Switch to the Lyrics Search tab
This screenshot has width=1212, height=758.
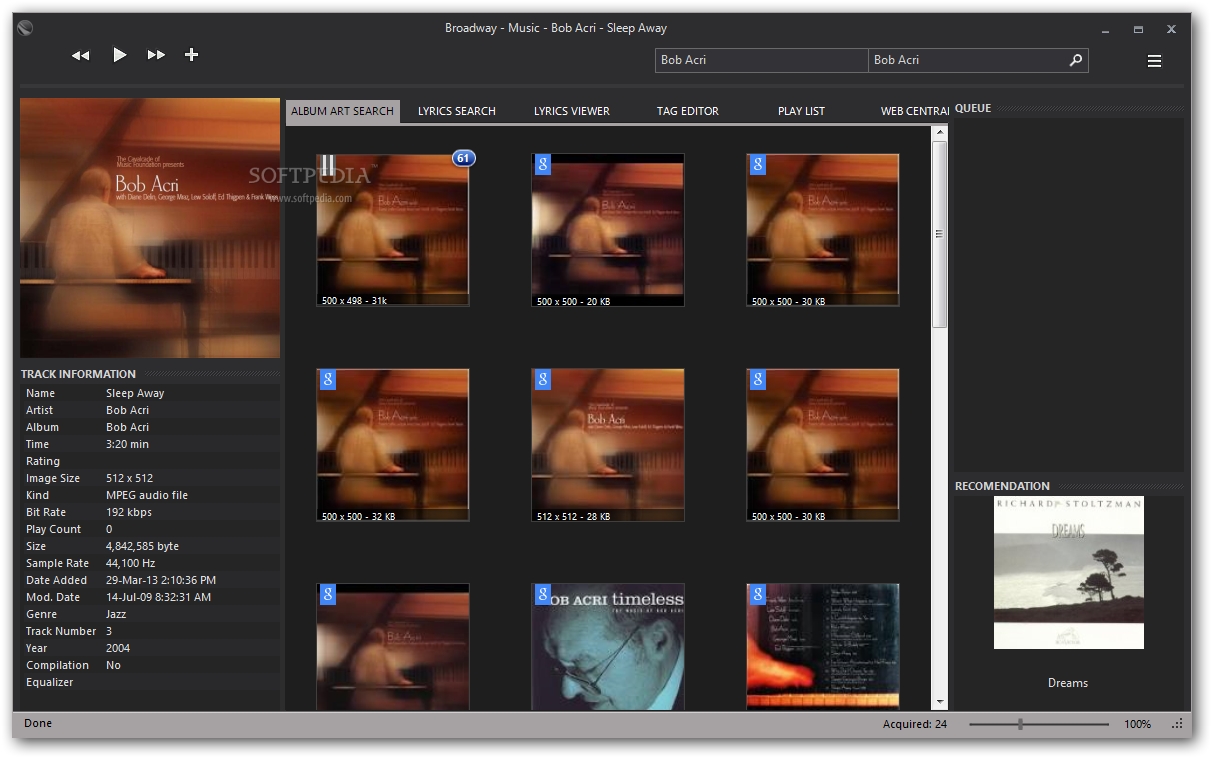click(457, 111)
